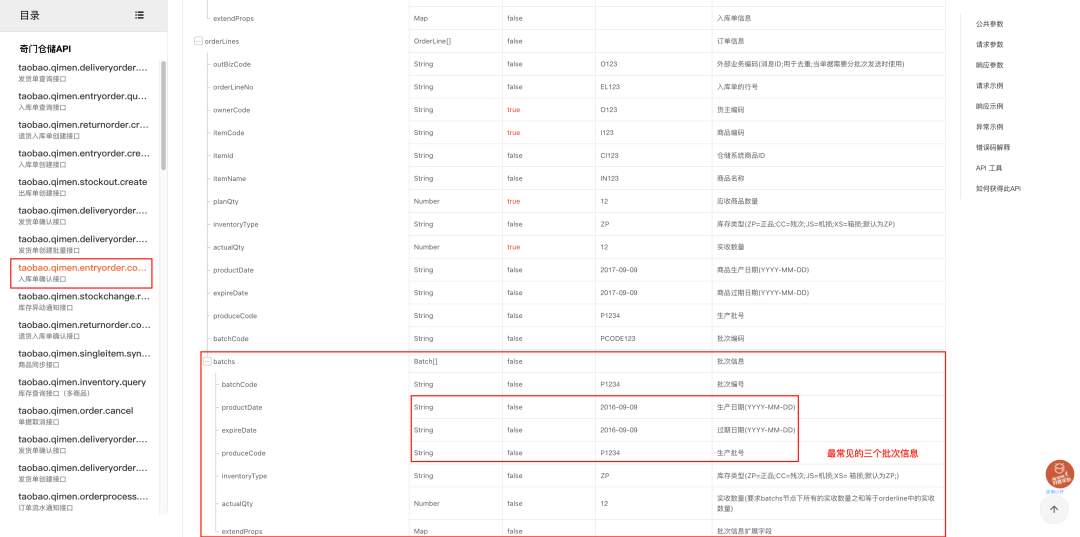
Task: Toggle the 目录 list view icon
Action: (140, 15)
